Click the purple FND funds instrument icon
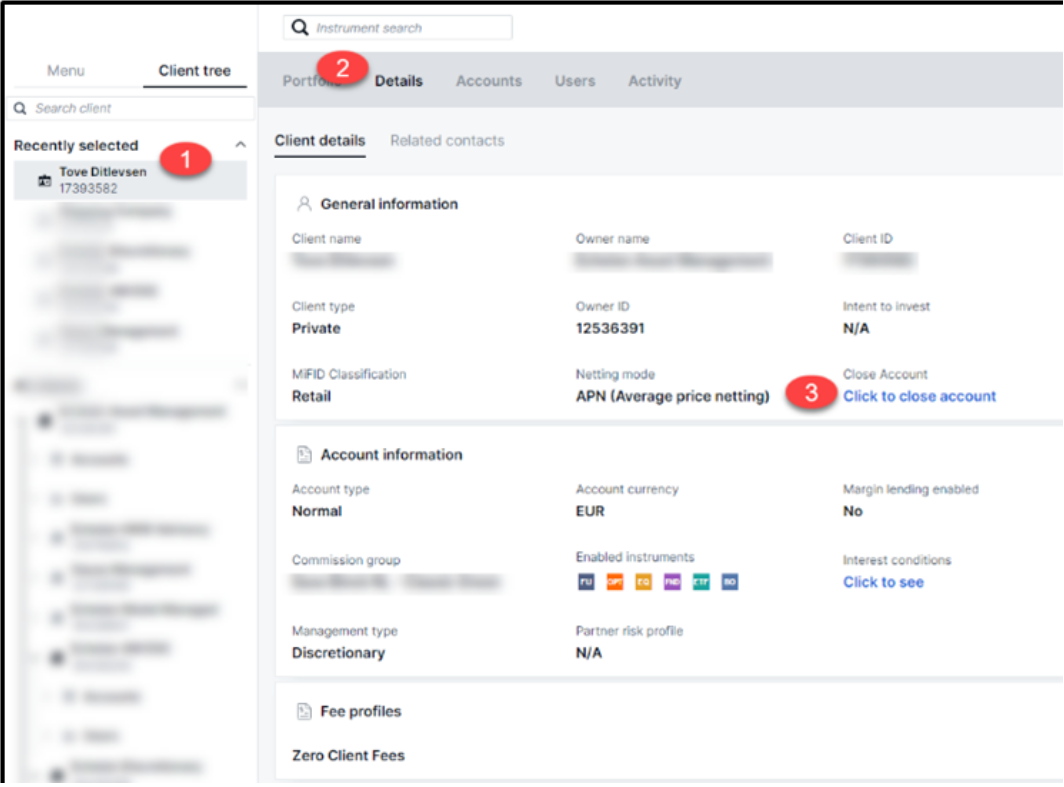This screenshot has width=1064, height=787. click(672, 582)
